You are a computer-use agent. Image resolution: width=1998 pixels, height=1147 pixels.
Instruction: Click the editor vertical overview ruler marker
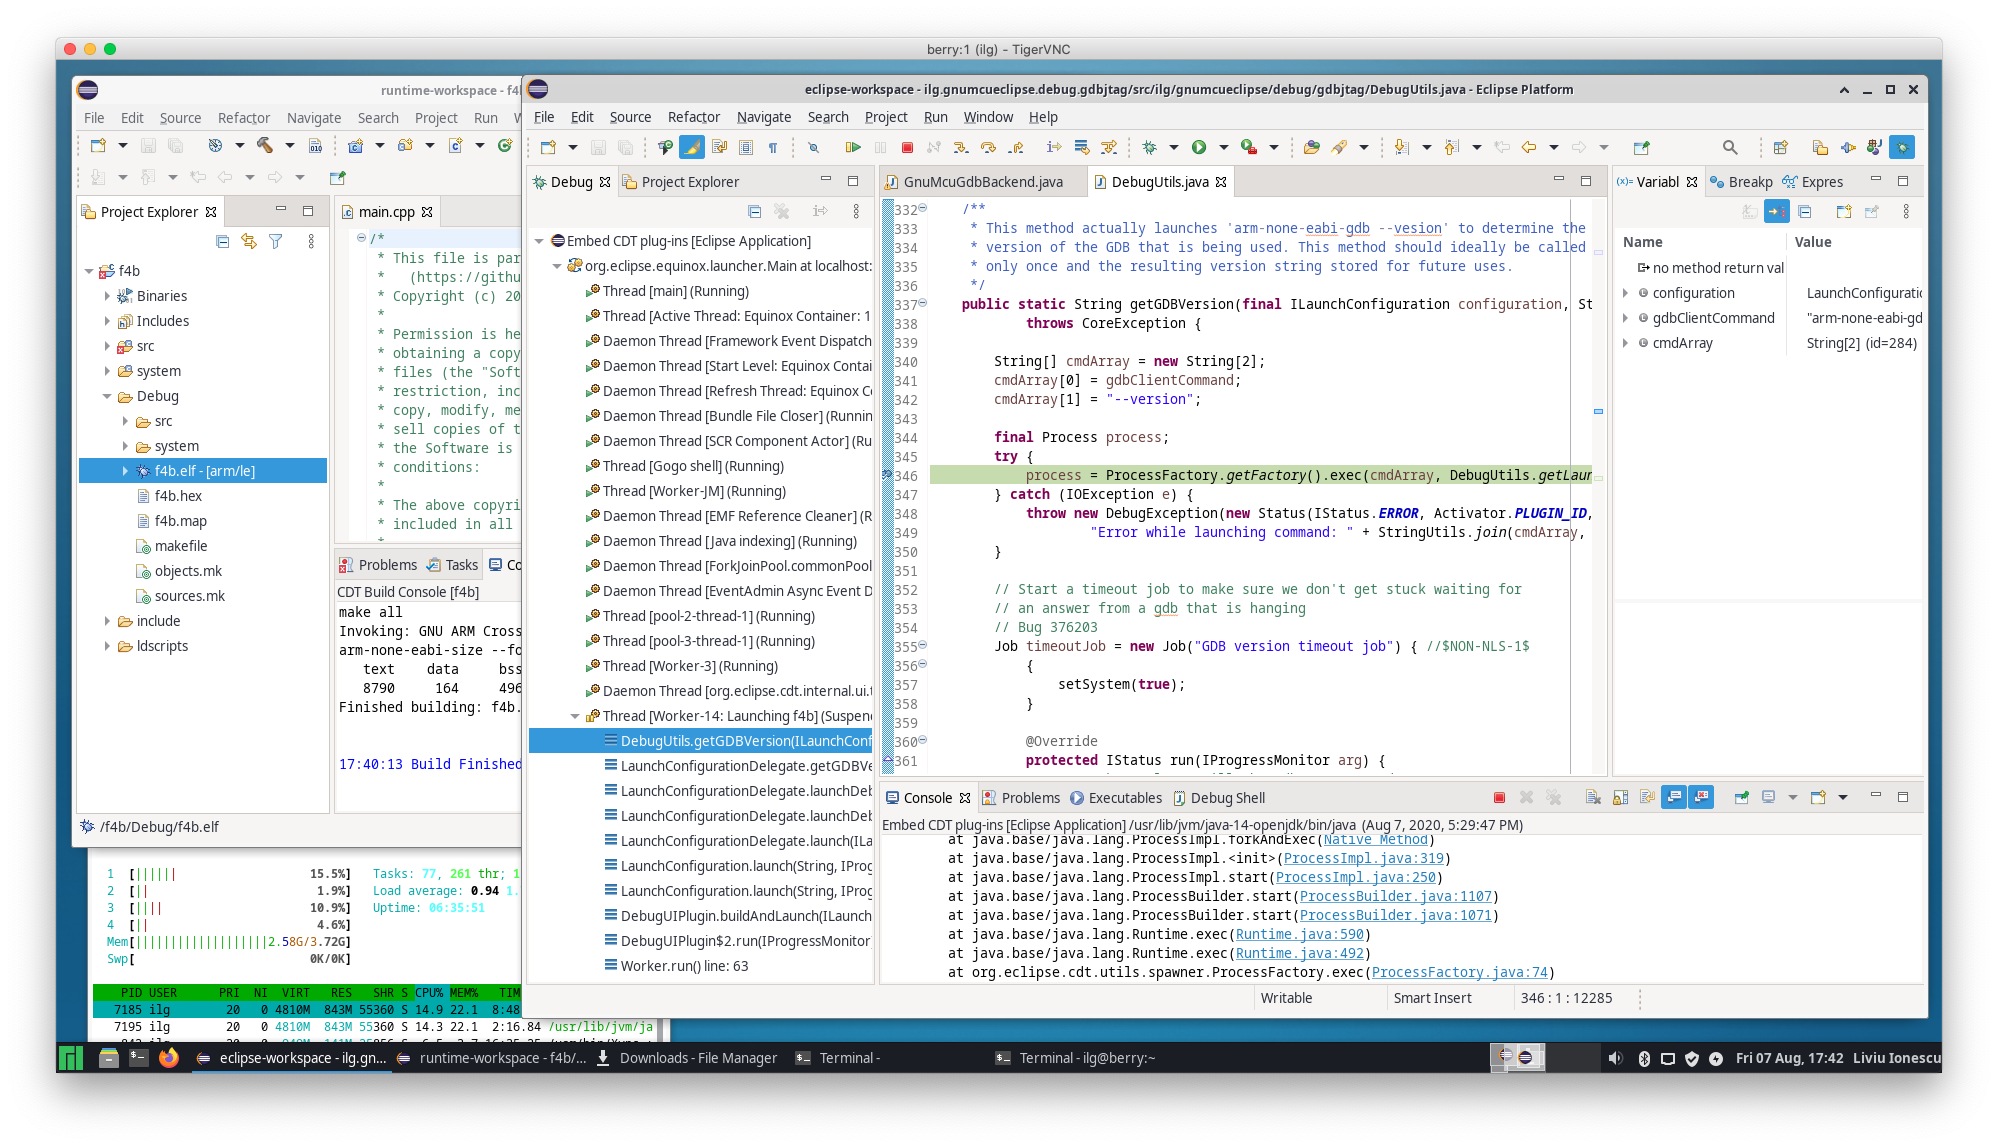1598,411
